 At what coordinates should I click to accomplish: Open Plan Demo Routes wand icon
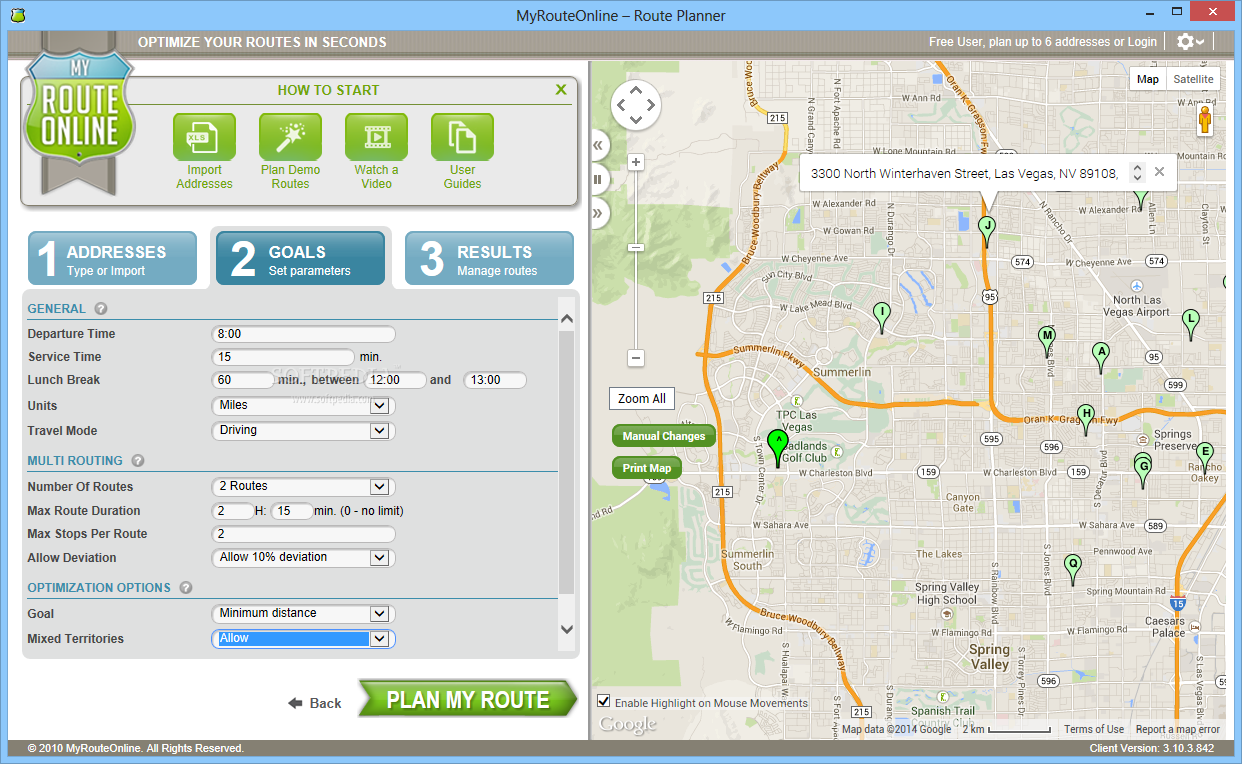point(290,137)
